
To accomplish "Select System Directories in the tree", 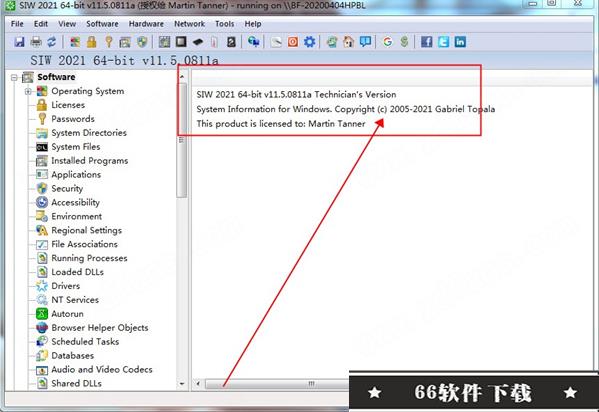I will (89, 133).
